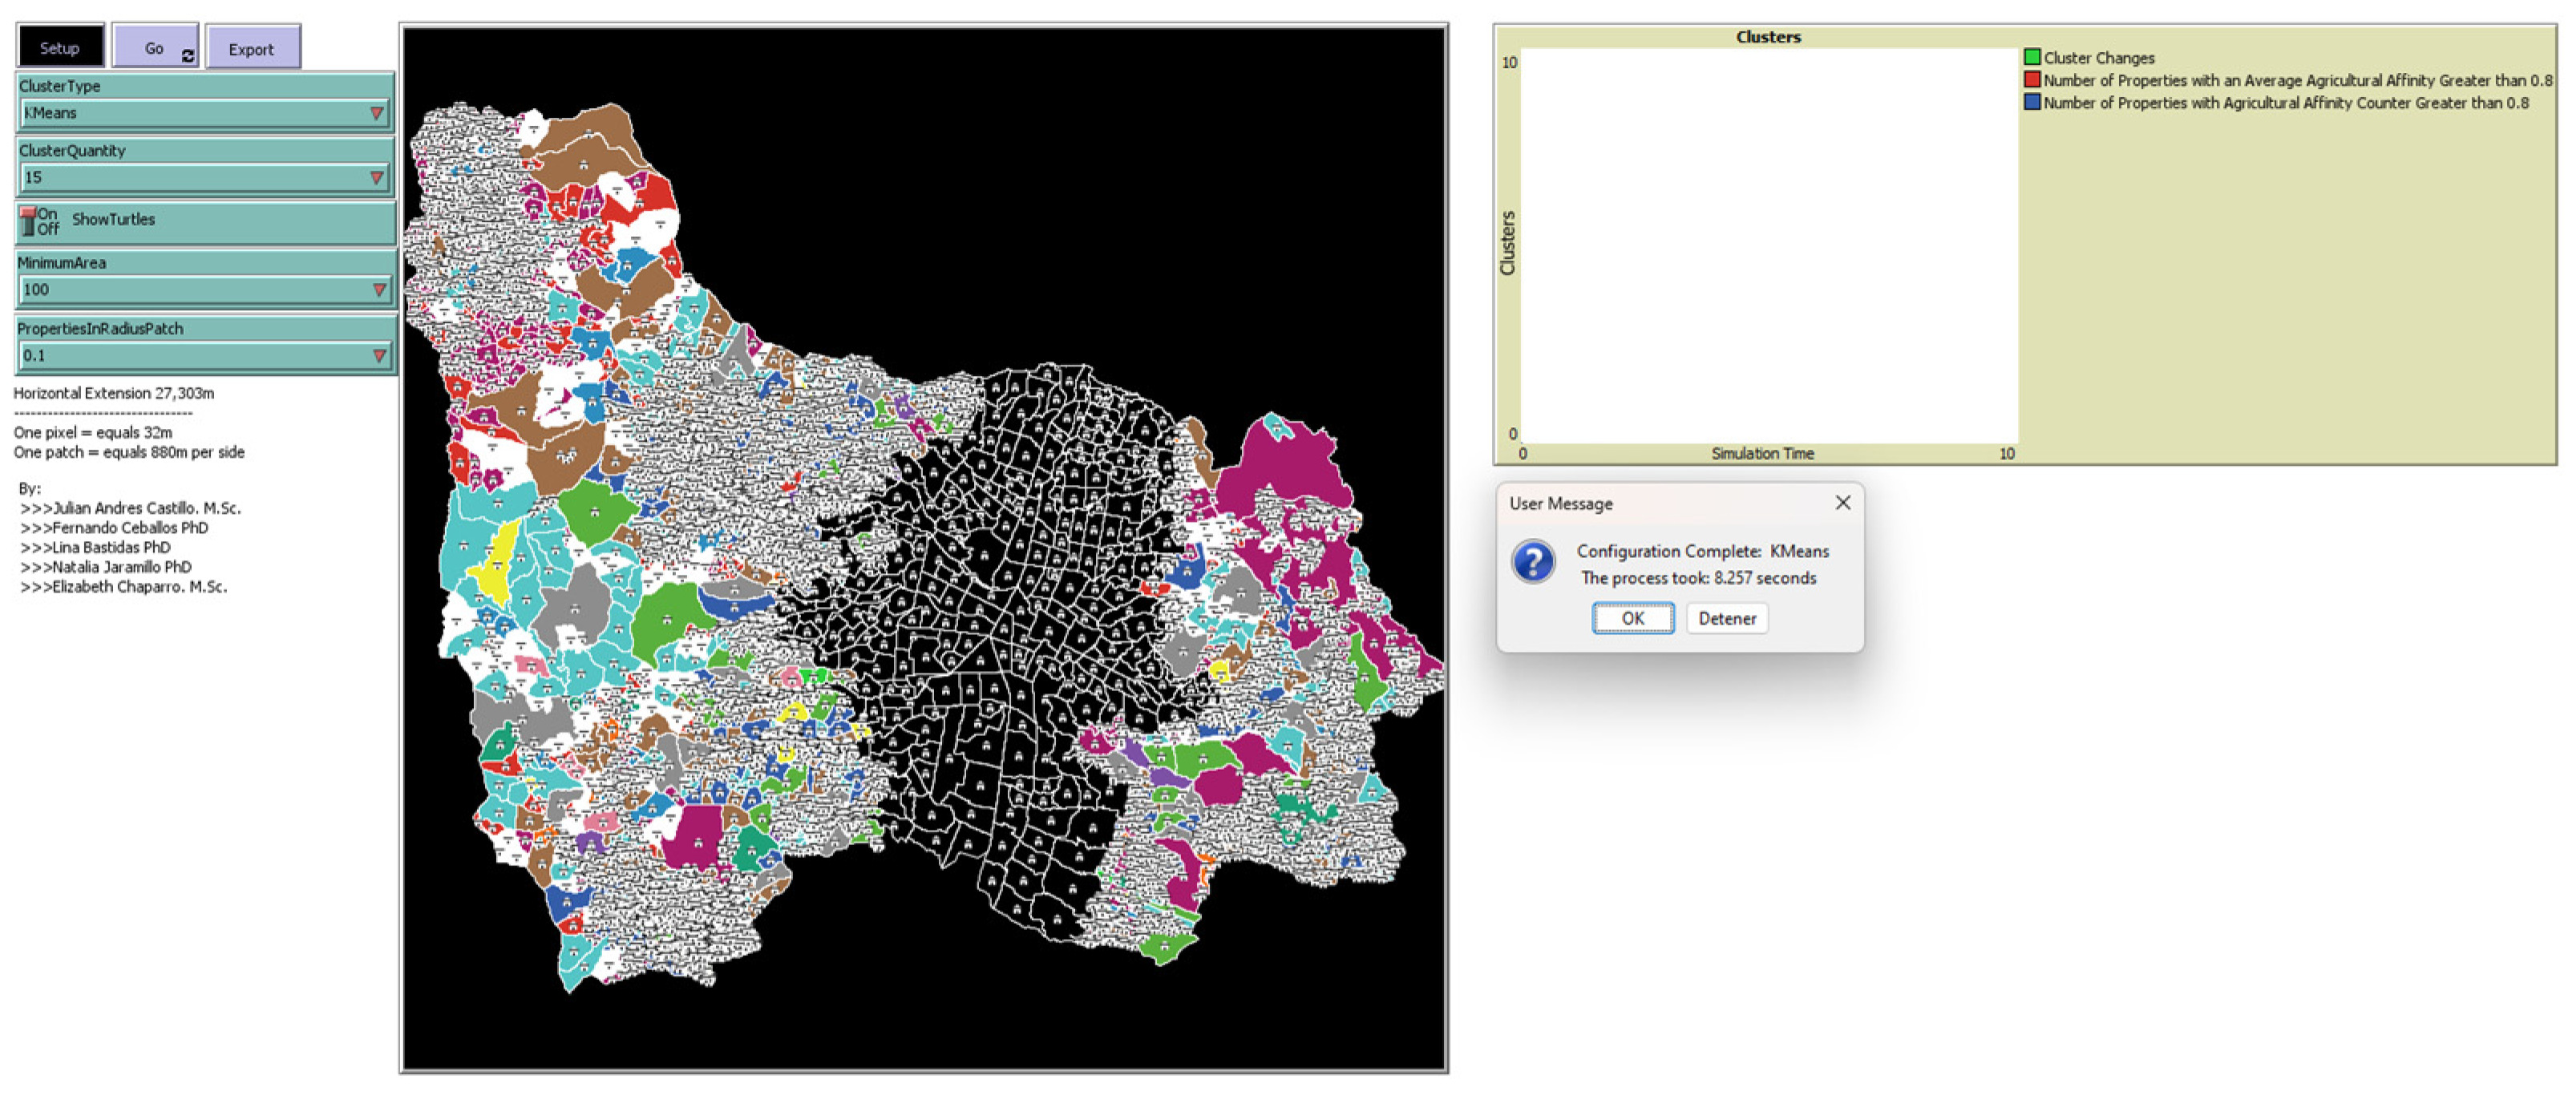Click the Export button
Image resolution: width=2576 pixels, height=1096 pixels.
coord(251,48)
